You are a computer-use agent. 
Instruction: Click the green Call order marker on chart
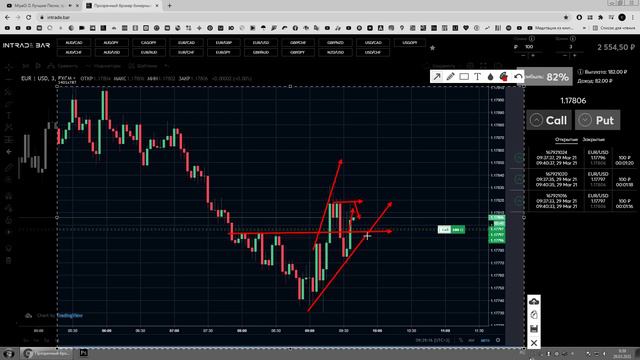point(451,229)
